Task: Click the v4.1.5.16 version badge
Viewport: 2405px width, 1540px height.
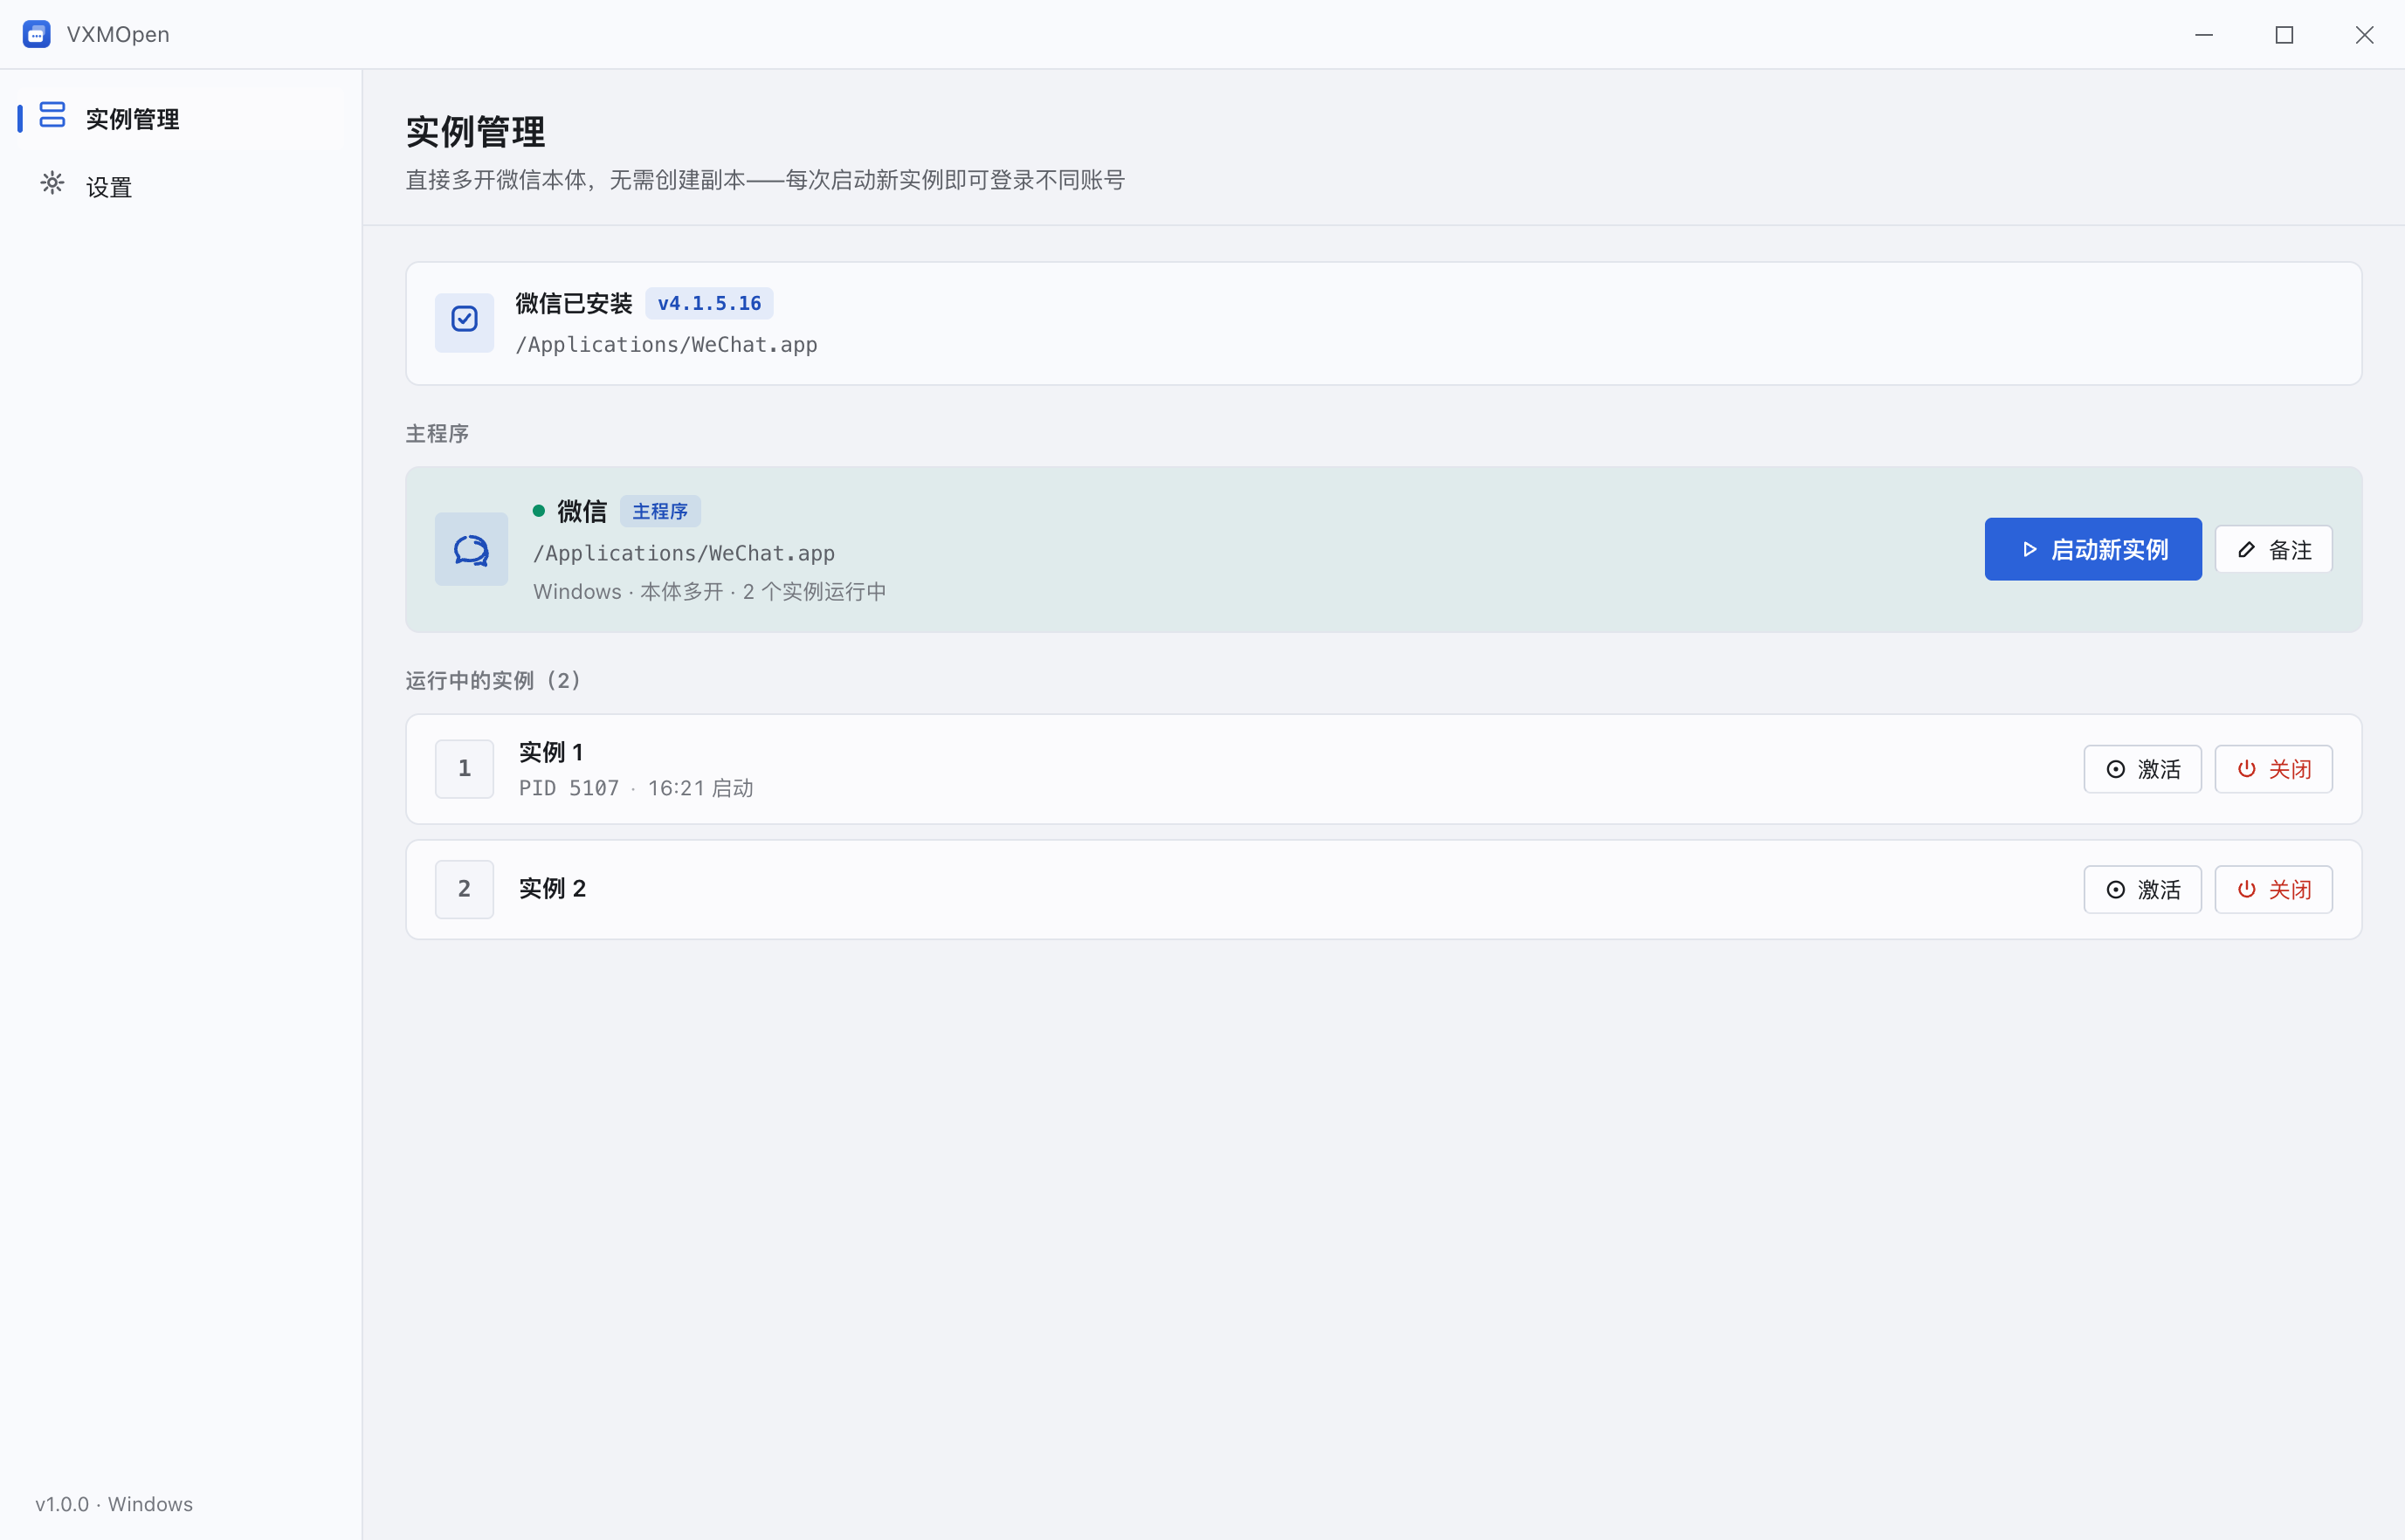Action: (x=709, y=303)
